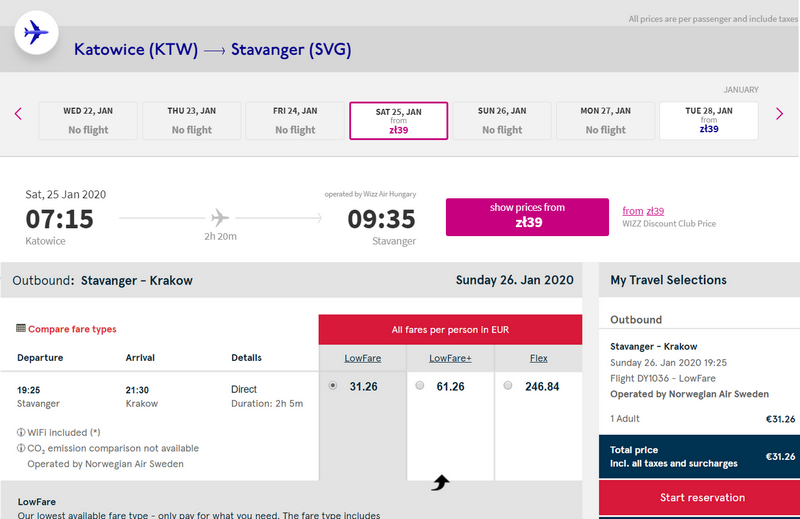
Task: Go to next week with right arrow
Action: (x=779, y=114)
